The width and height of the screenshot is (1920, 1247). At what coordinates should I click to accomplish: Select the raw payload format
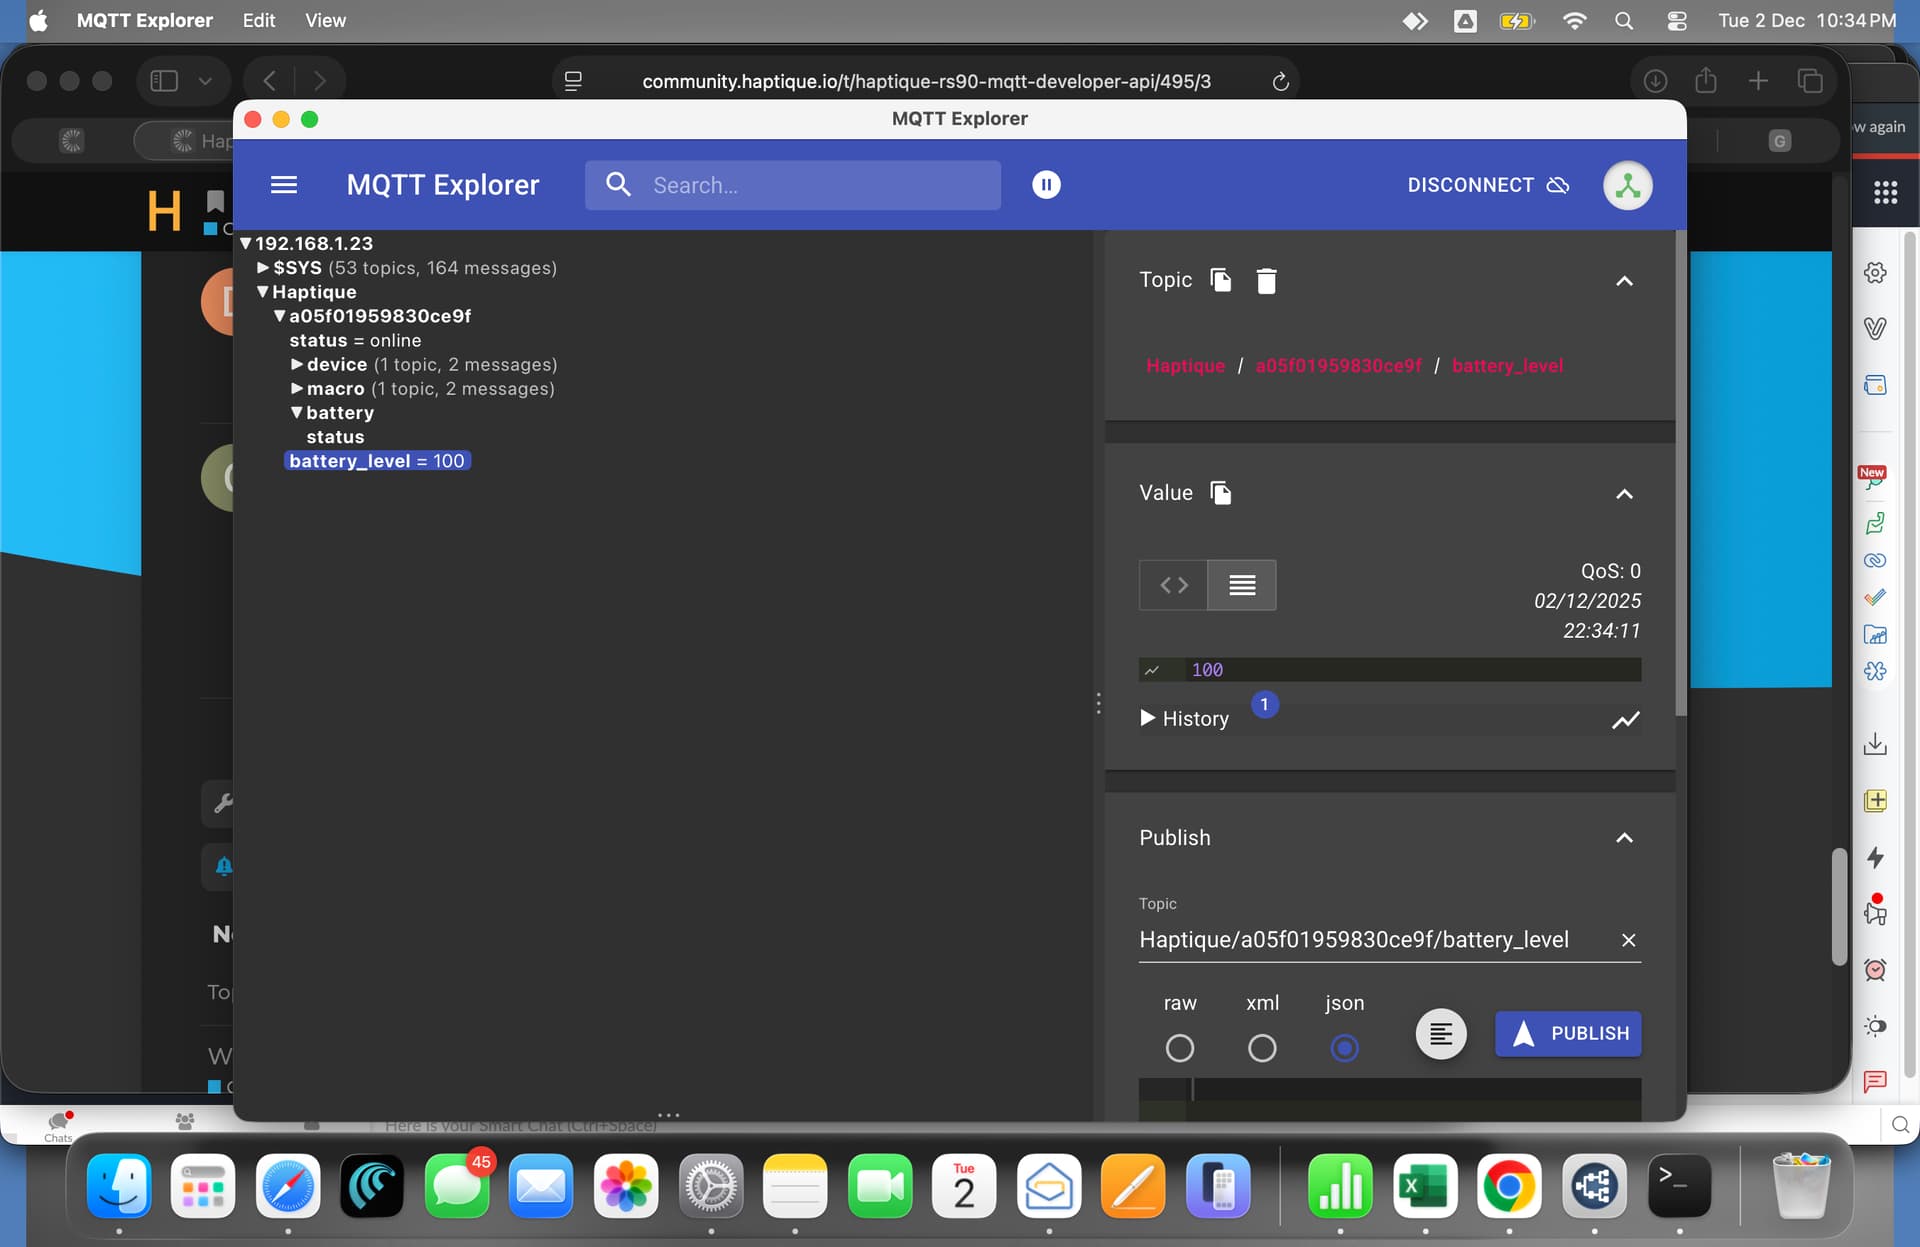(1180, 1048)
